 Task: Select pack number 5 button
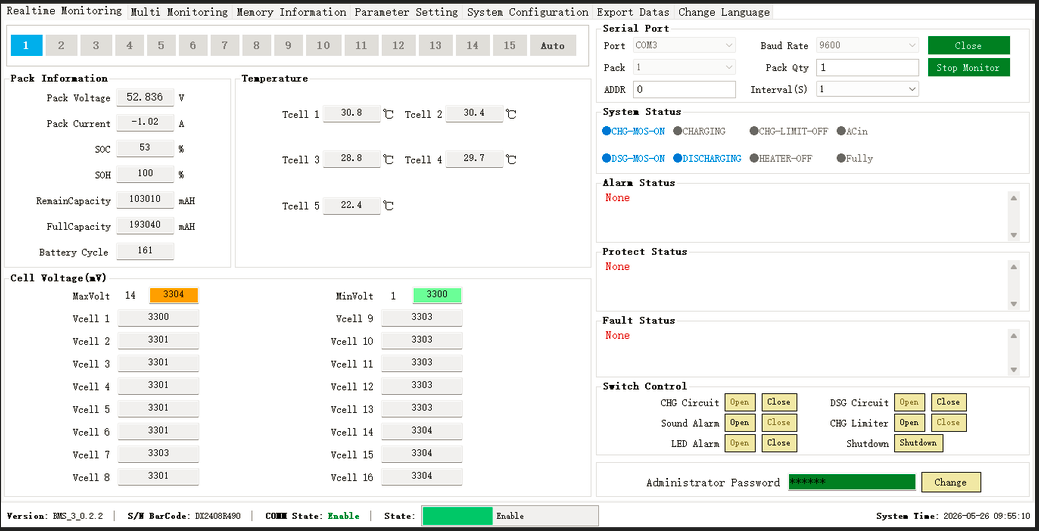coord(161,45)
